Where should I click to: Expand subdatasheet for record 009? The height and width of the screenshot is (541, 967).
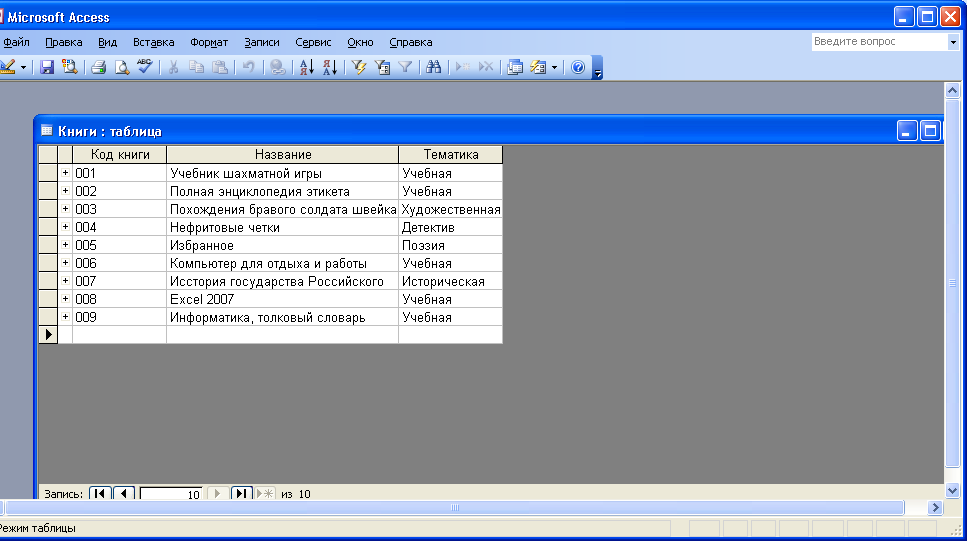tap(65, 316)
